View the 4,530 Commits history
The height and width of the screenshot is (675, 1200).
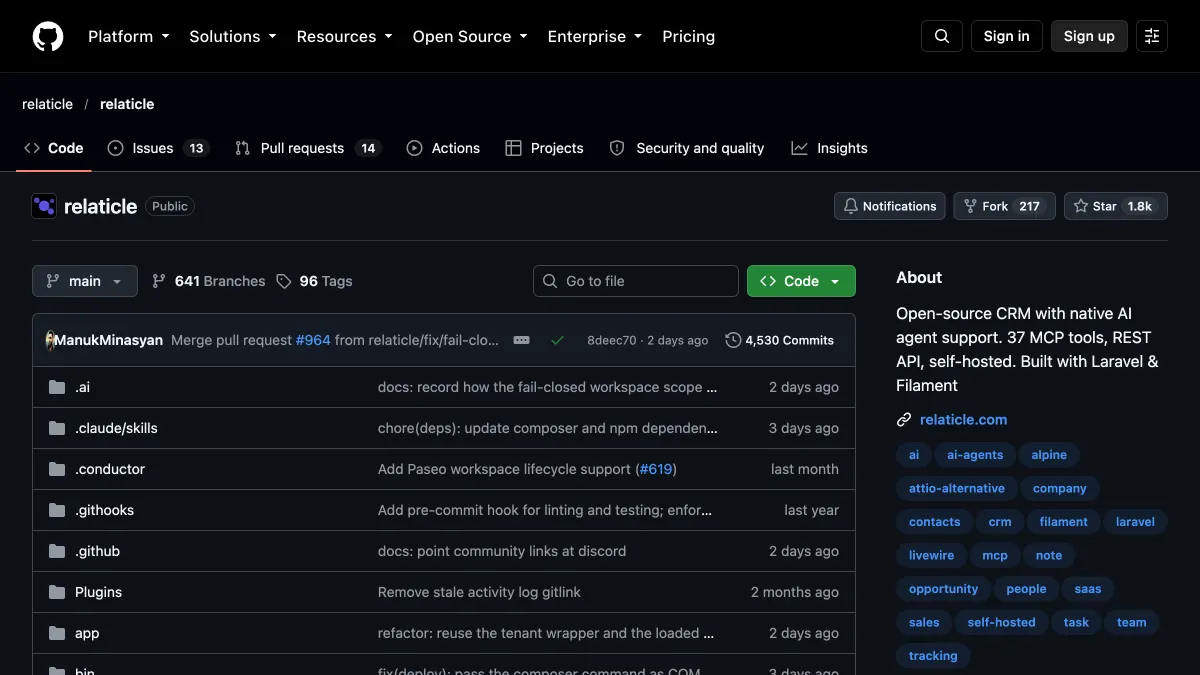coord(780,340)
